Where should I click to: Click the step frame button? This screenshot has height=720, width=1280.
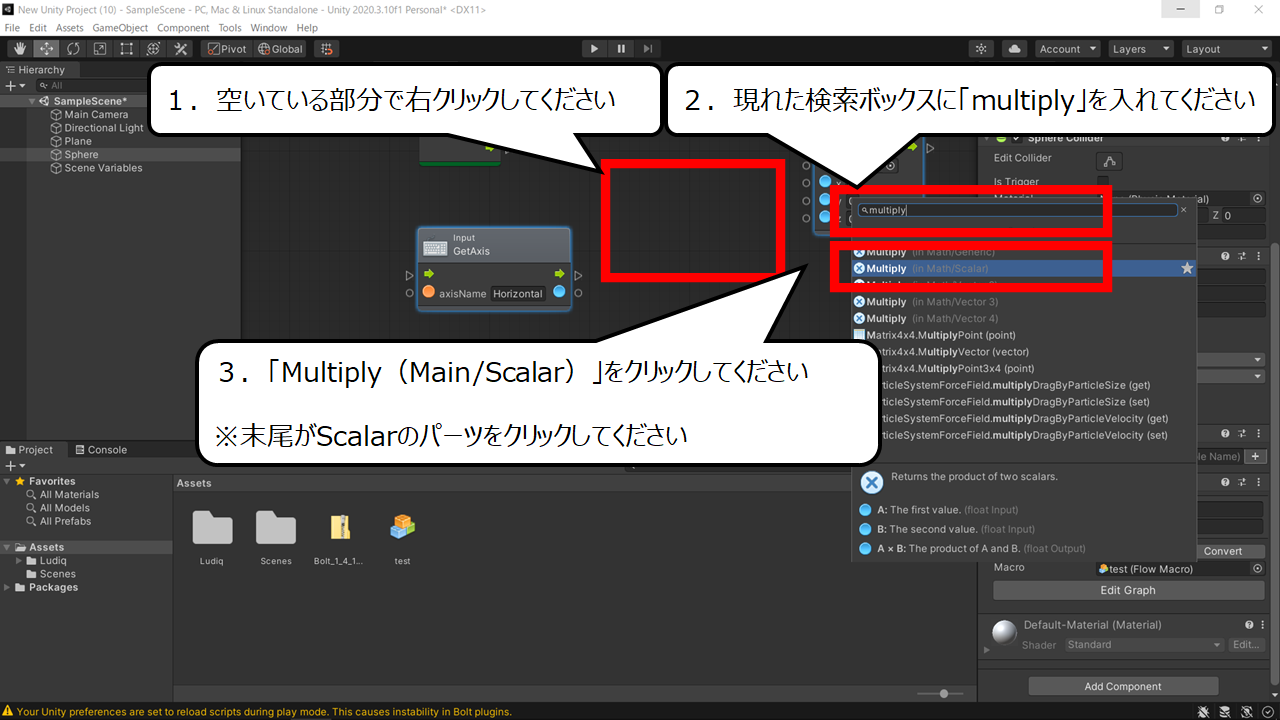pyautogui.click(x=648, y=48)
